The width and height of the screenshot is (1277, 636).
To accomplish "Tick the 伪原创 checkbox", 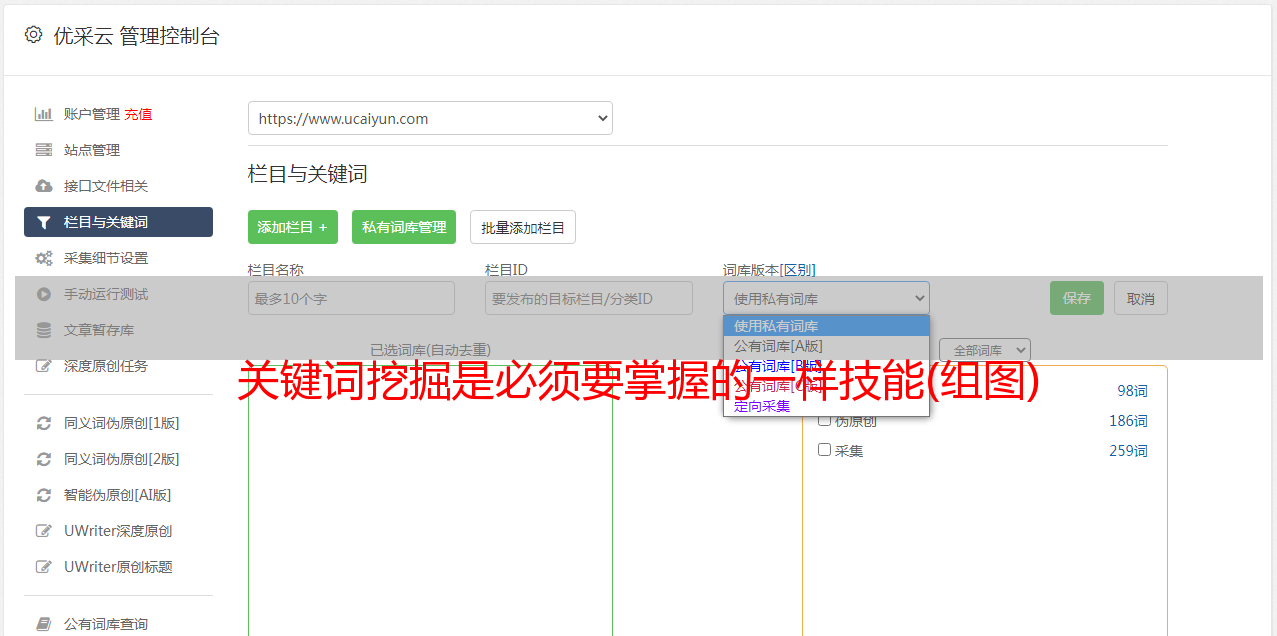I will (x=825, y=420).
